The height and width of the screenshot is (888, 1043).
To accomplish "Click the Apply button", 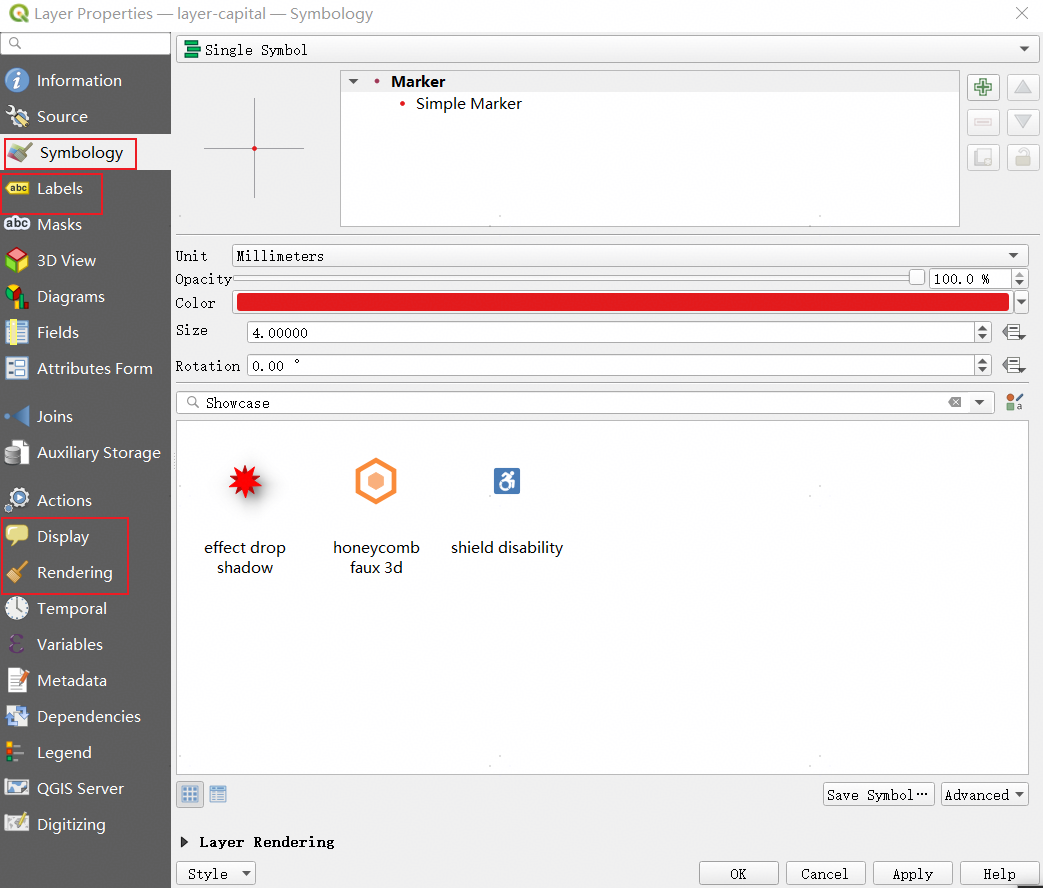I will click(912, 874).
